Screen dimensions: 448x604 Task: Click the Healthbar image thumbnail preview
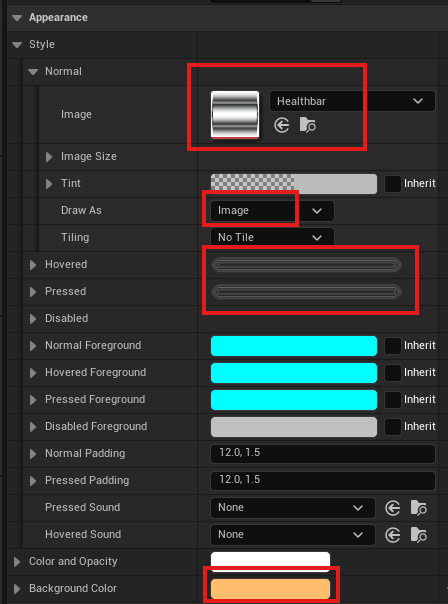[x=235, y=114]
